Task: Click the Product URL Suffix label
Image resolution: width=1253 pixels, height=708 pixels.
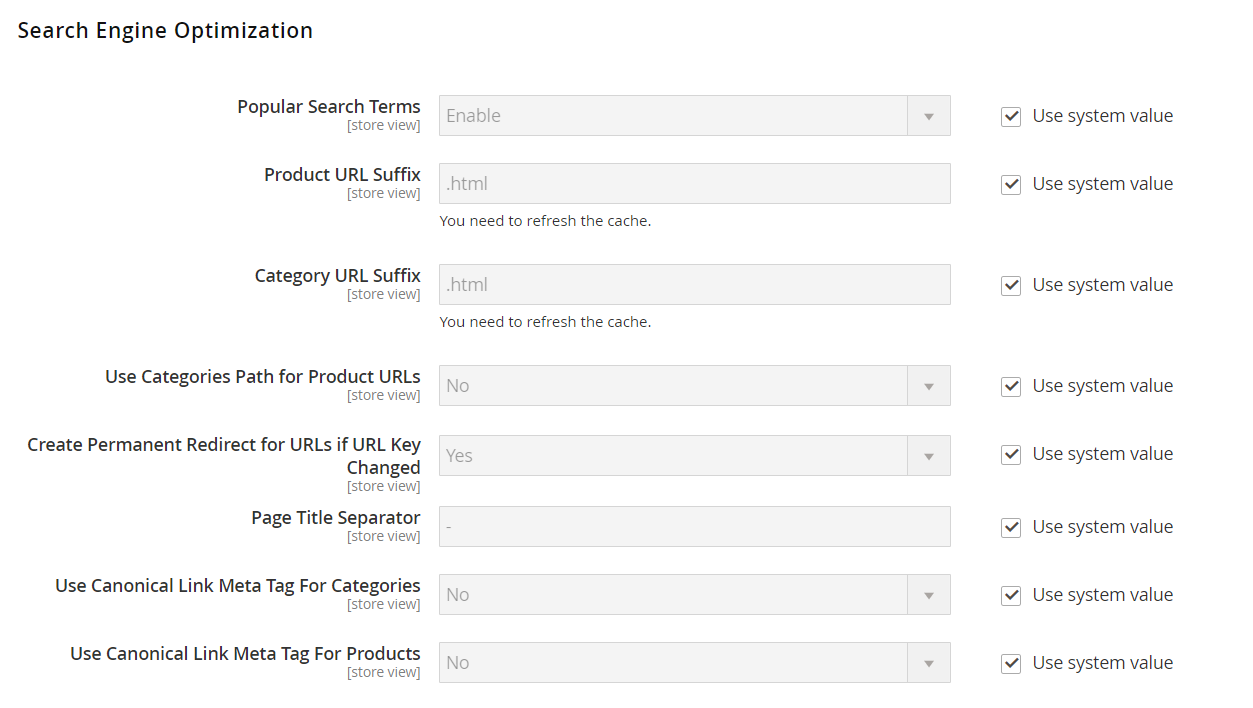Action: pos(342,174)
